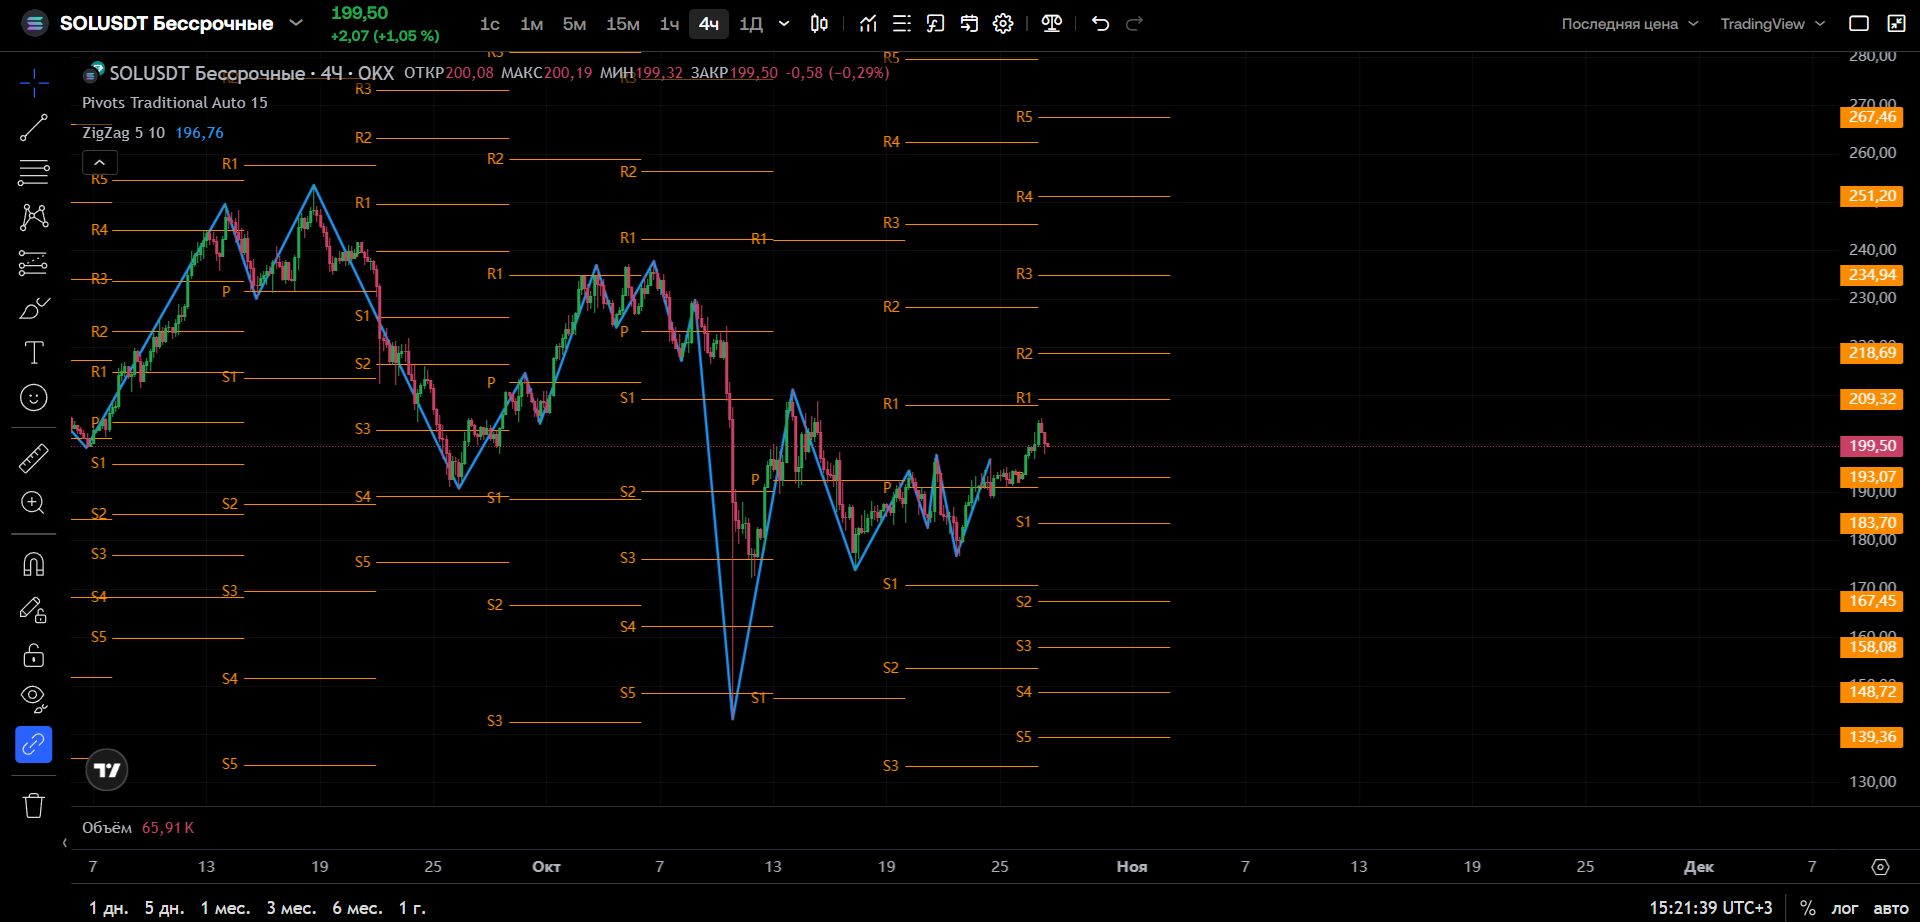Click the Объём volume legend label

tap(107, 828)
